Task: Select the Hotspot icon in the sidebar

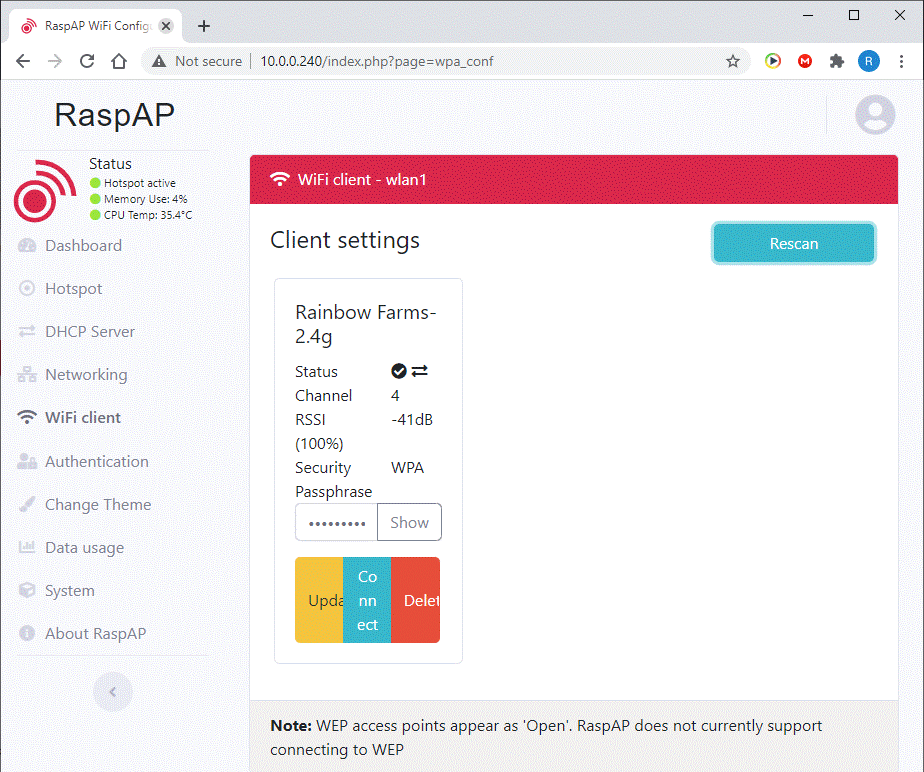Action: (26, 288)
